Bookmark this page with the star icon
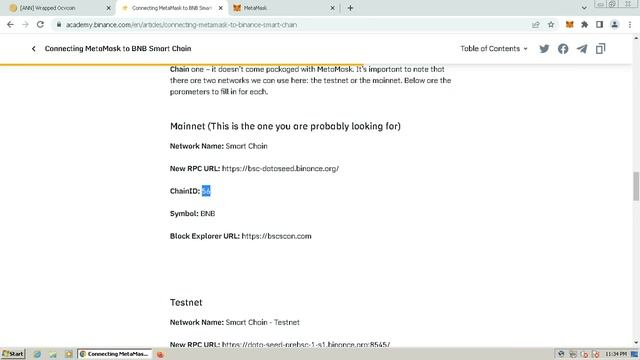 tap(551, 24)
